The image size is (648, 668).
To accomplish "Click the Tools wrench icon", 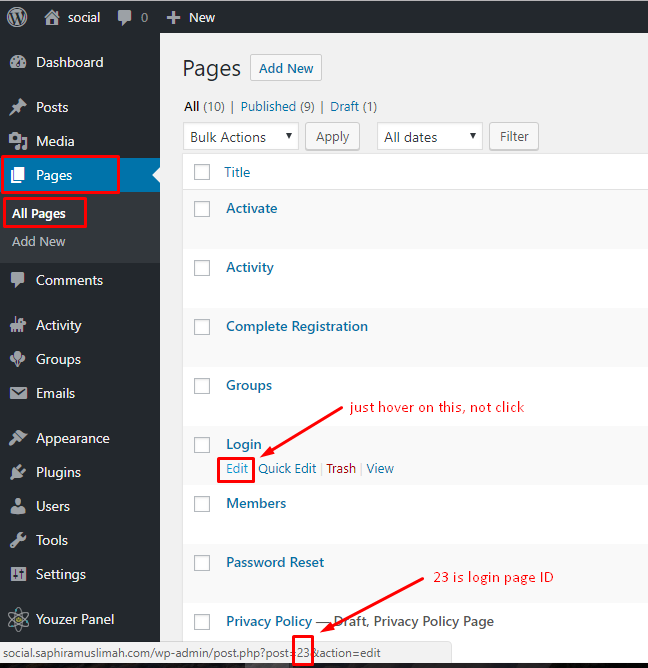I will click(18, 540).
